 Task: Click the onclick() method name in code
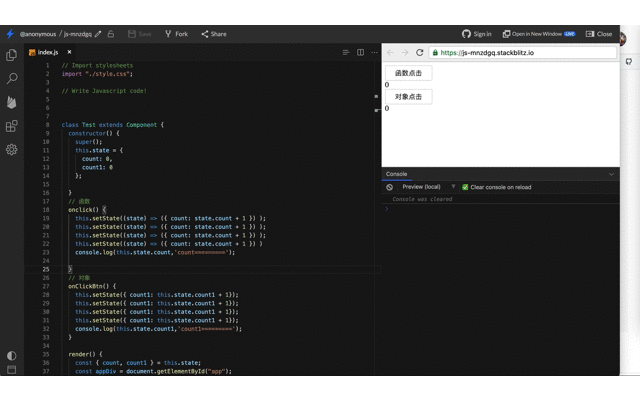coord(83,210)
